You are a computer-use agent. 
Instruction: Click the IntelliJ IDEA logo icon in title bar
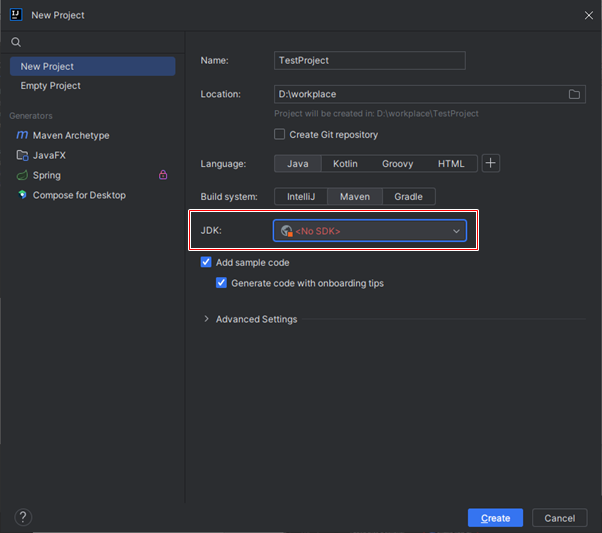(x=16, y=15)
